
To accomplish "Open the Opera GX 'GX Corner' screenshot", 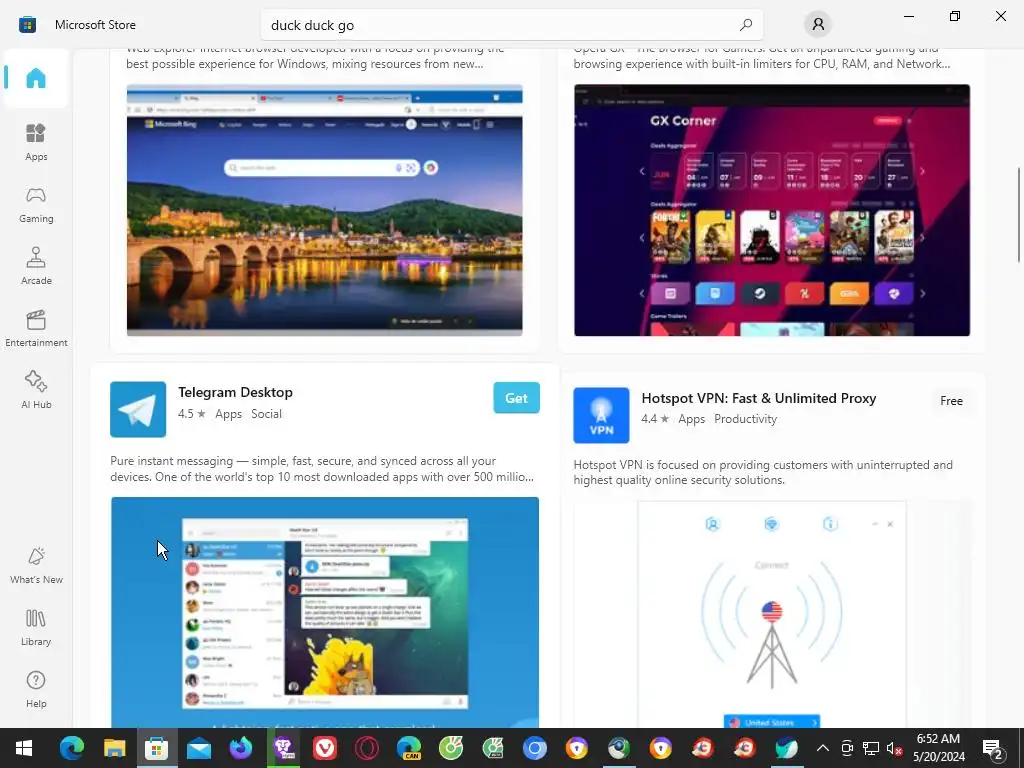I will coord(772,210).
